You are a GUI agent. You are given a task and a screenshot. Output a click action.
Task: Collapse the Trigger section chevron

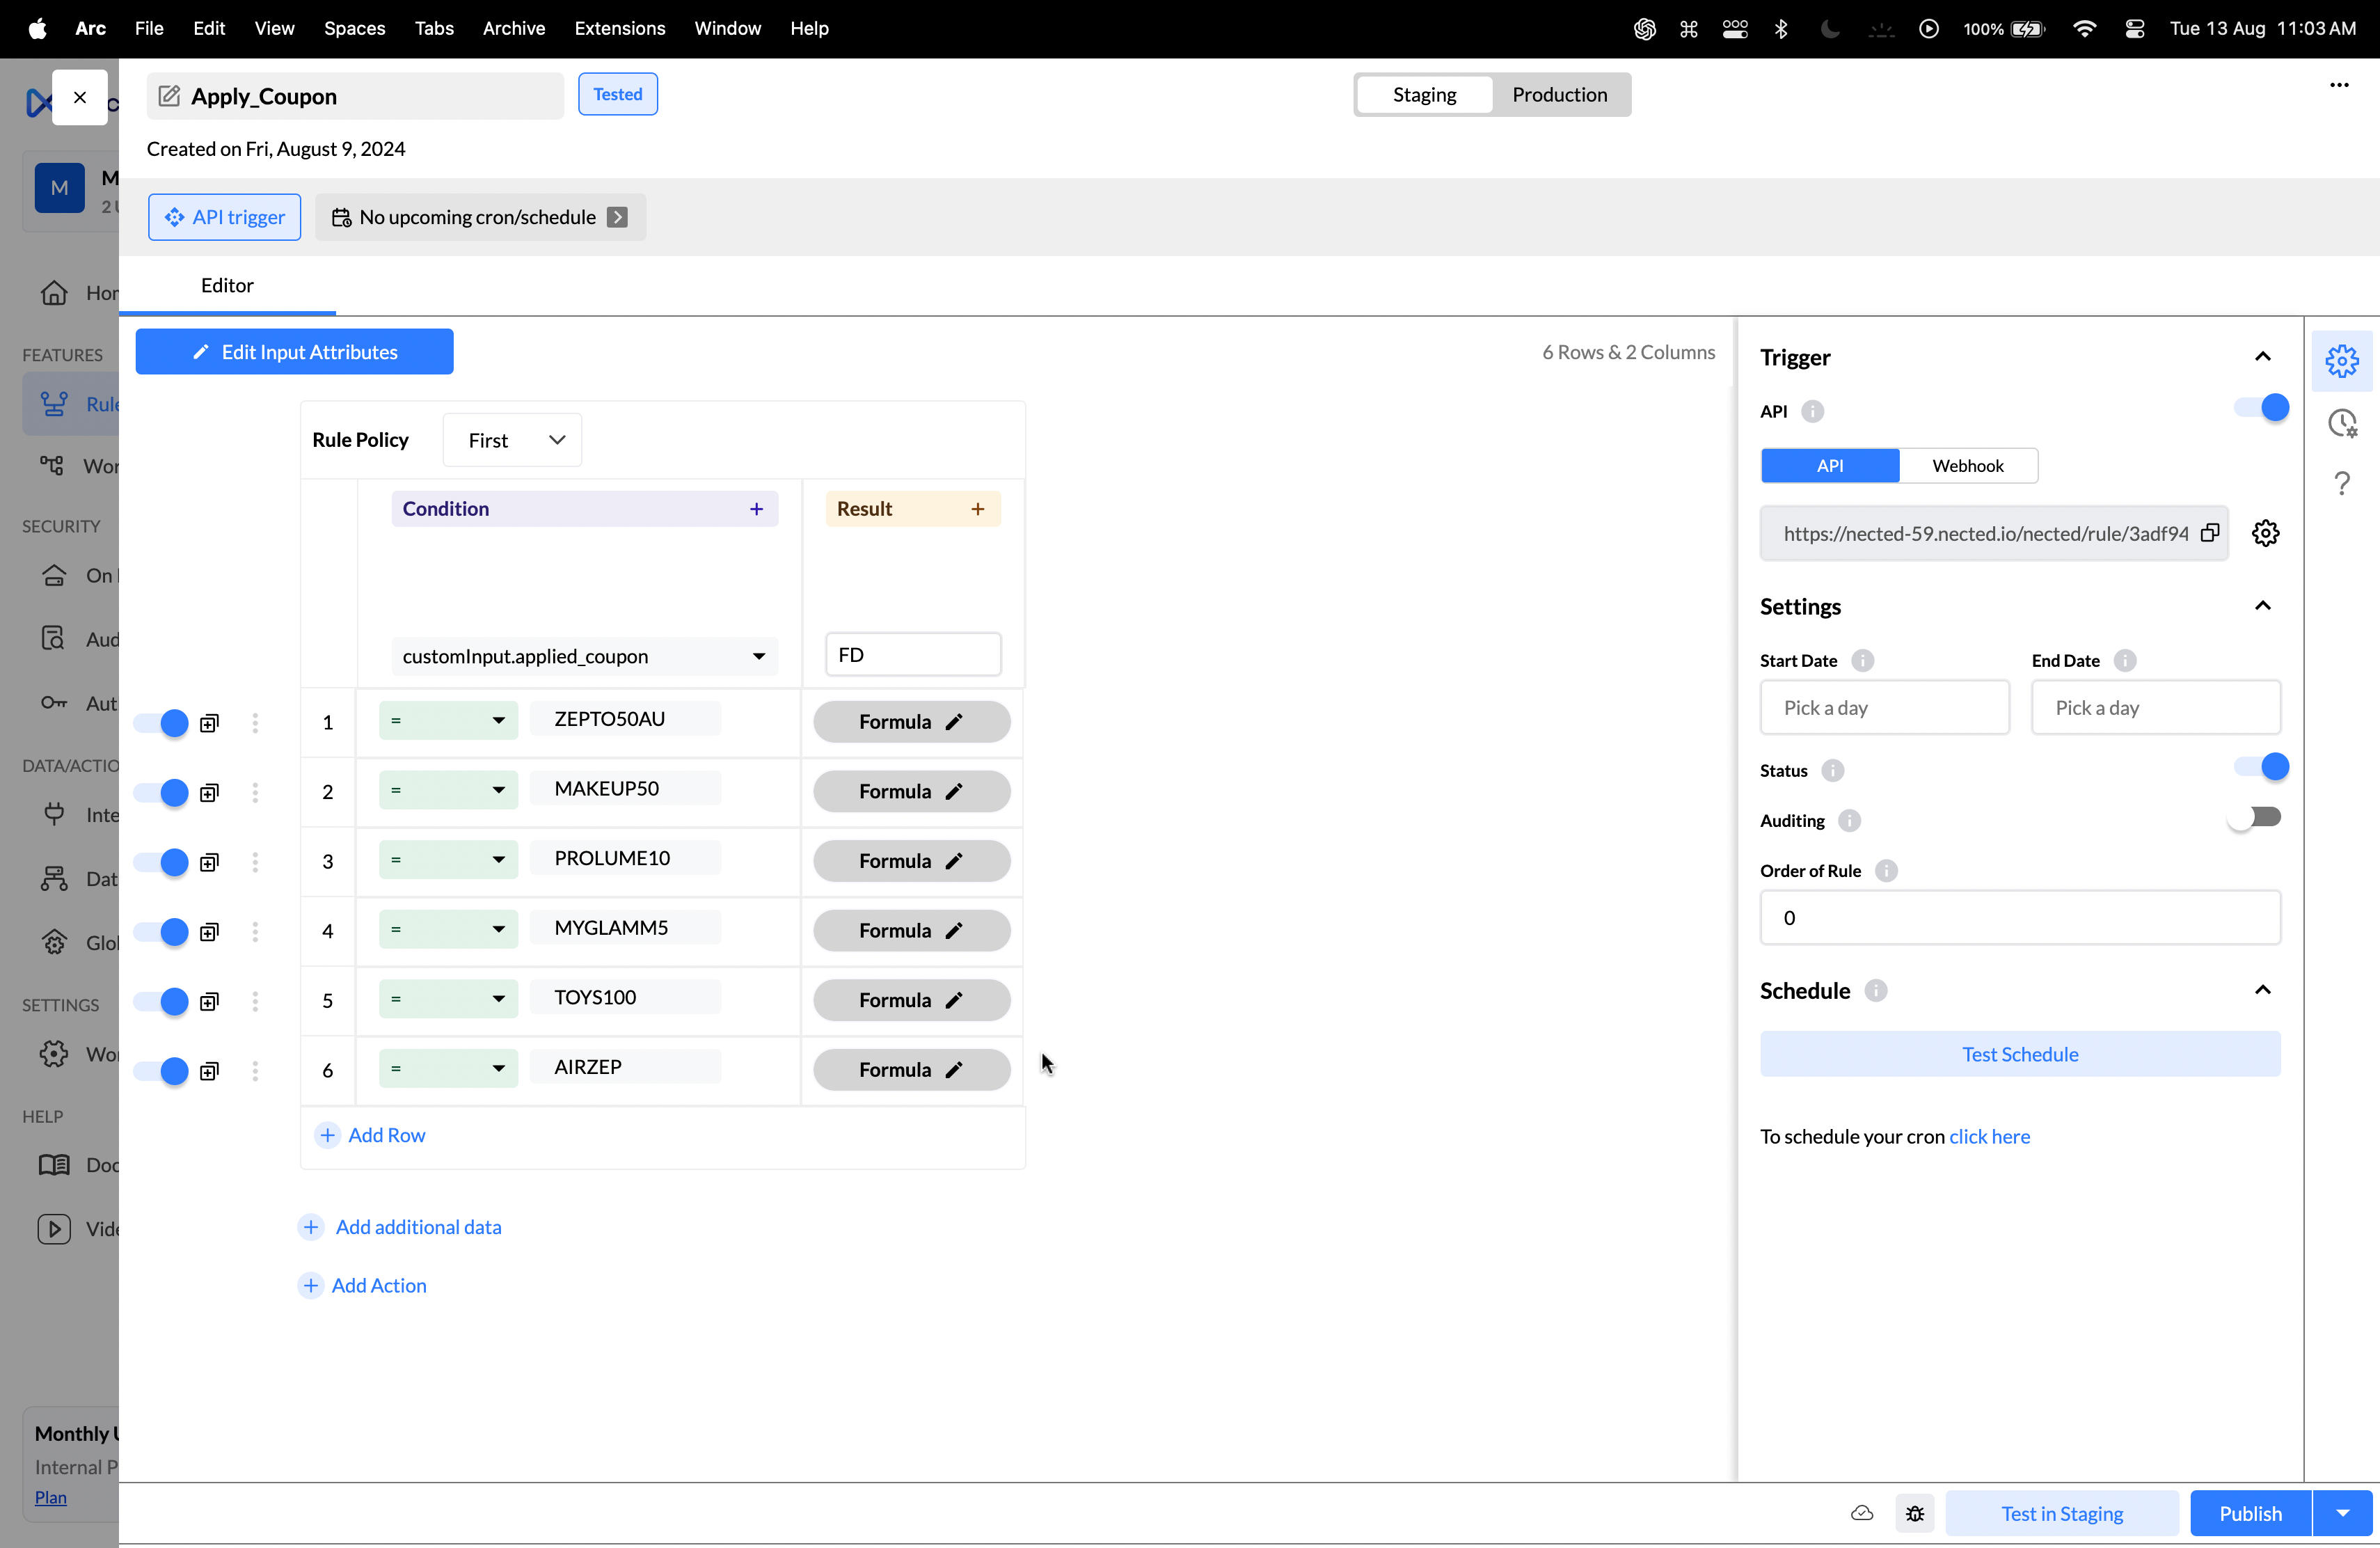pyautogui.click(x=2262, y=357)
